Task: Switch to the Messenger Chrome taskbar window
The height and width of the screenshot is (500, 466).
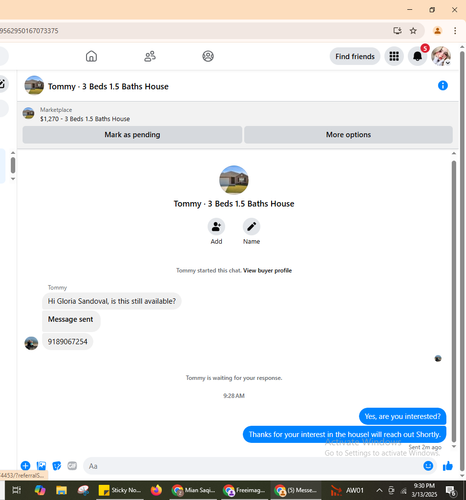Action: click(x=296, y=490)
